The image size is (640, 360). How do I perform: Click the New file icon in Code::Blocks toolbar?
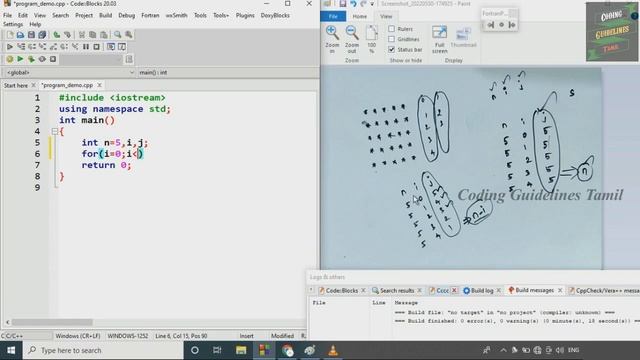(x=10, y=35)
